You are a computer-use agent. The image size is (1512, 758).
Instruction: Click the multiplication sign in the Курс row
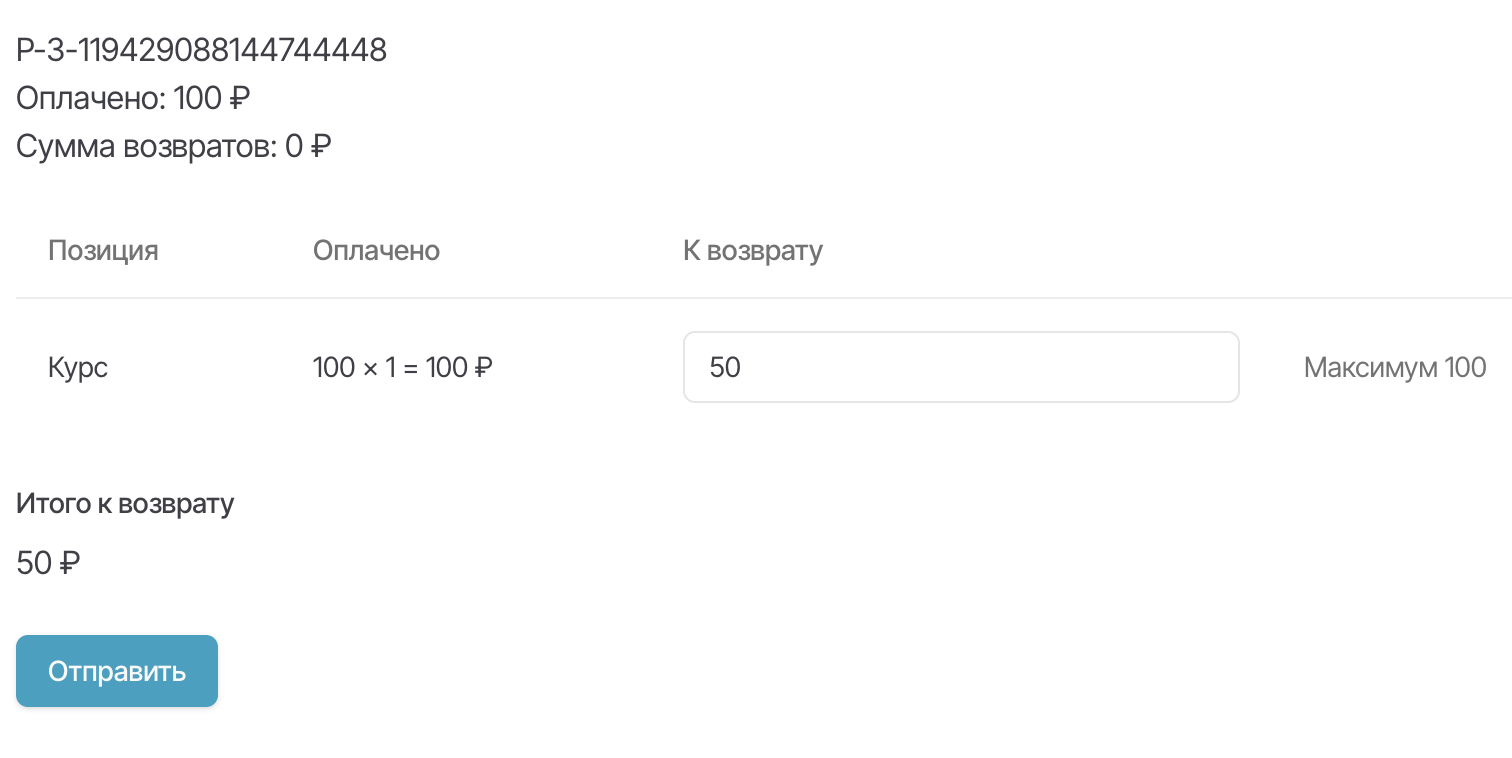(371, 368)
